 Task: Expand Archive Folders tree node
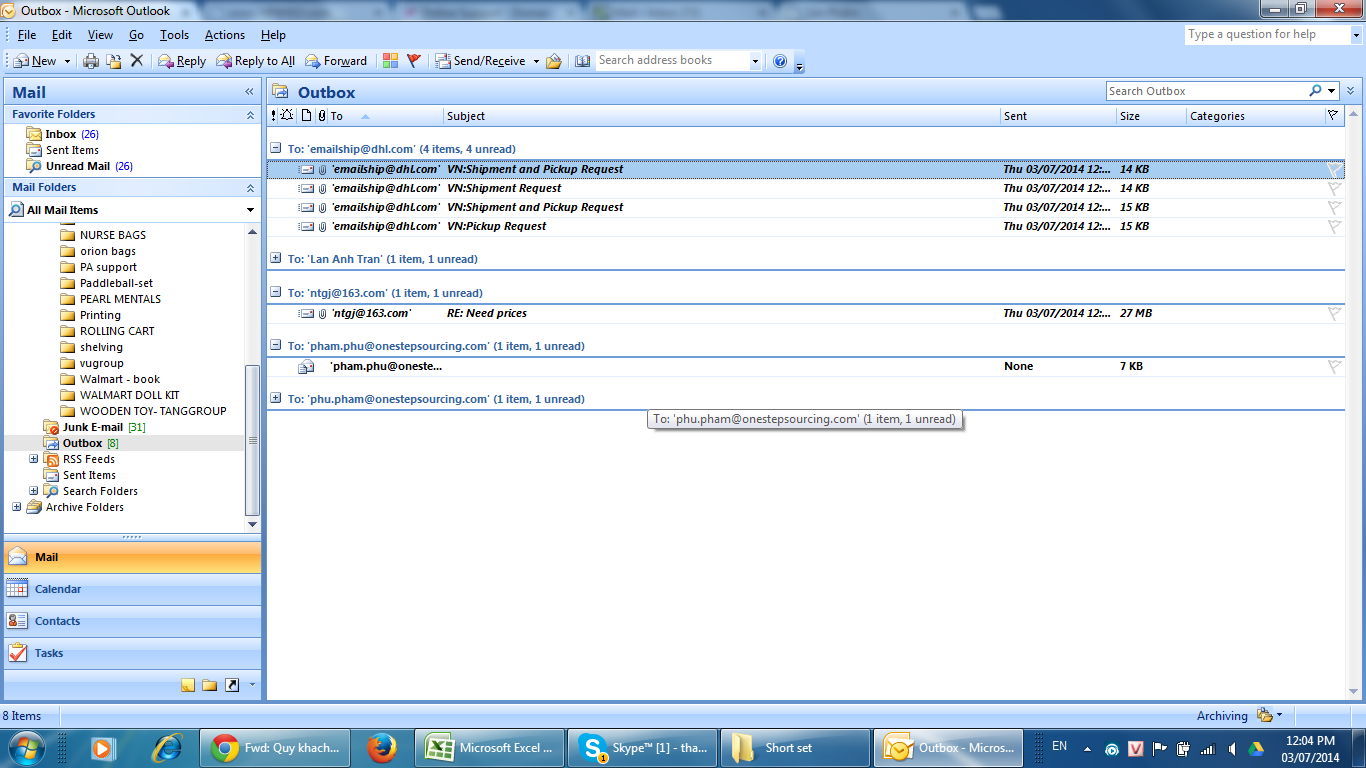16,507
